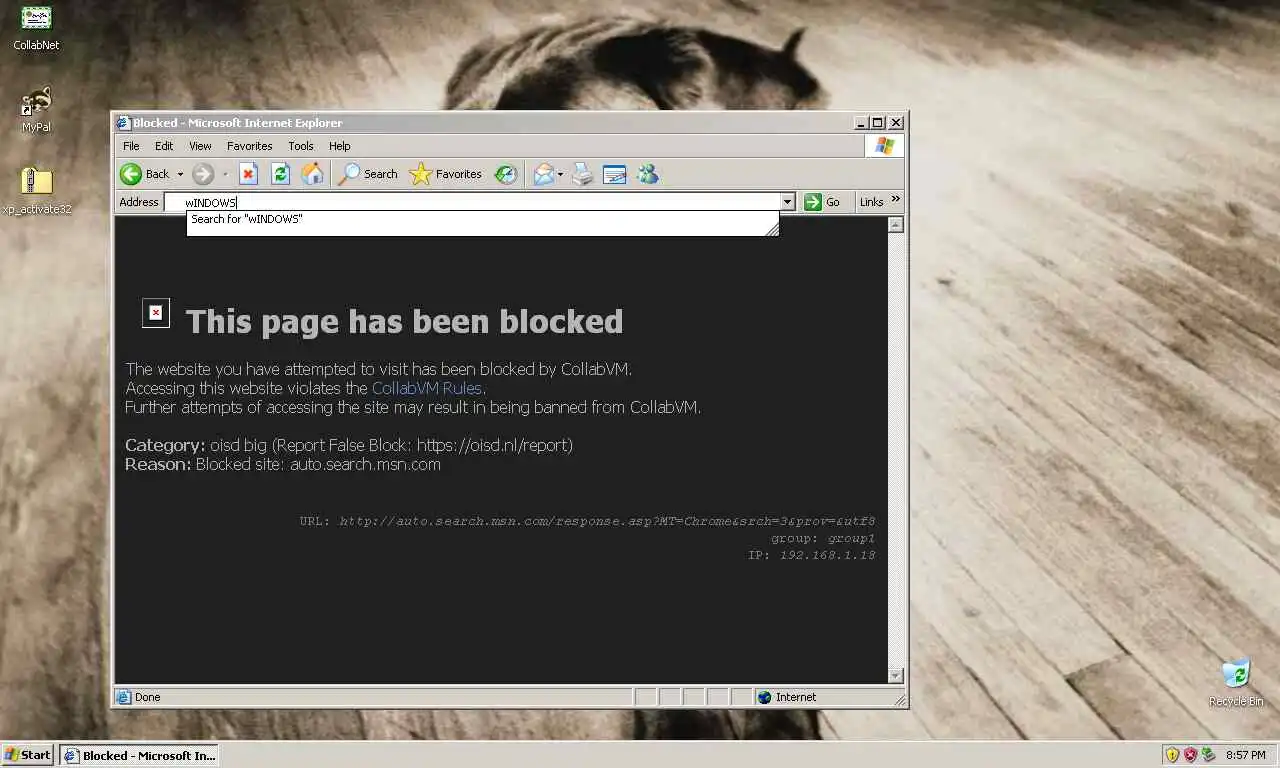The image size is (1280, 768).
Task: Maximize the Internet Explorer window
Action: click(x=878, y=123)
